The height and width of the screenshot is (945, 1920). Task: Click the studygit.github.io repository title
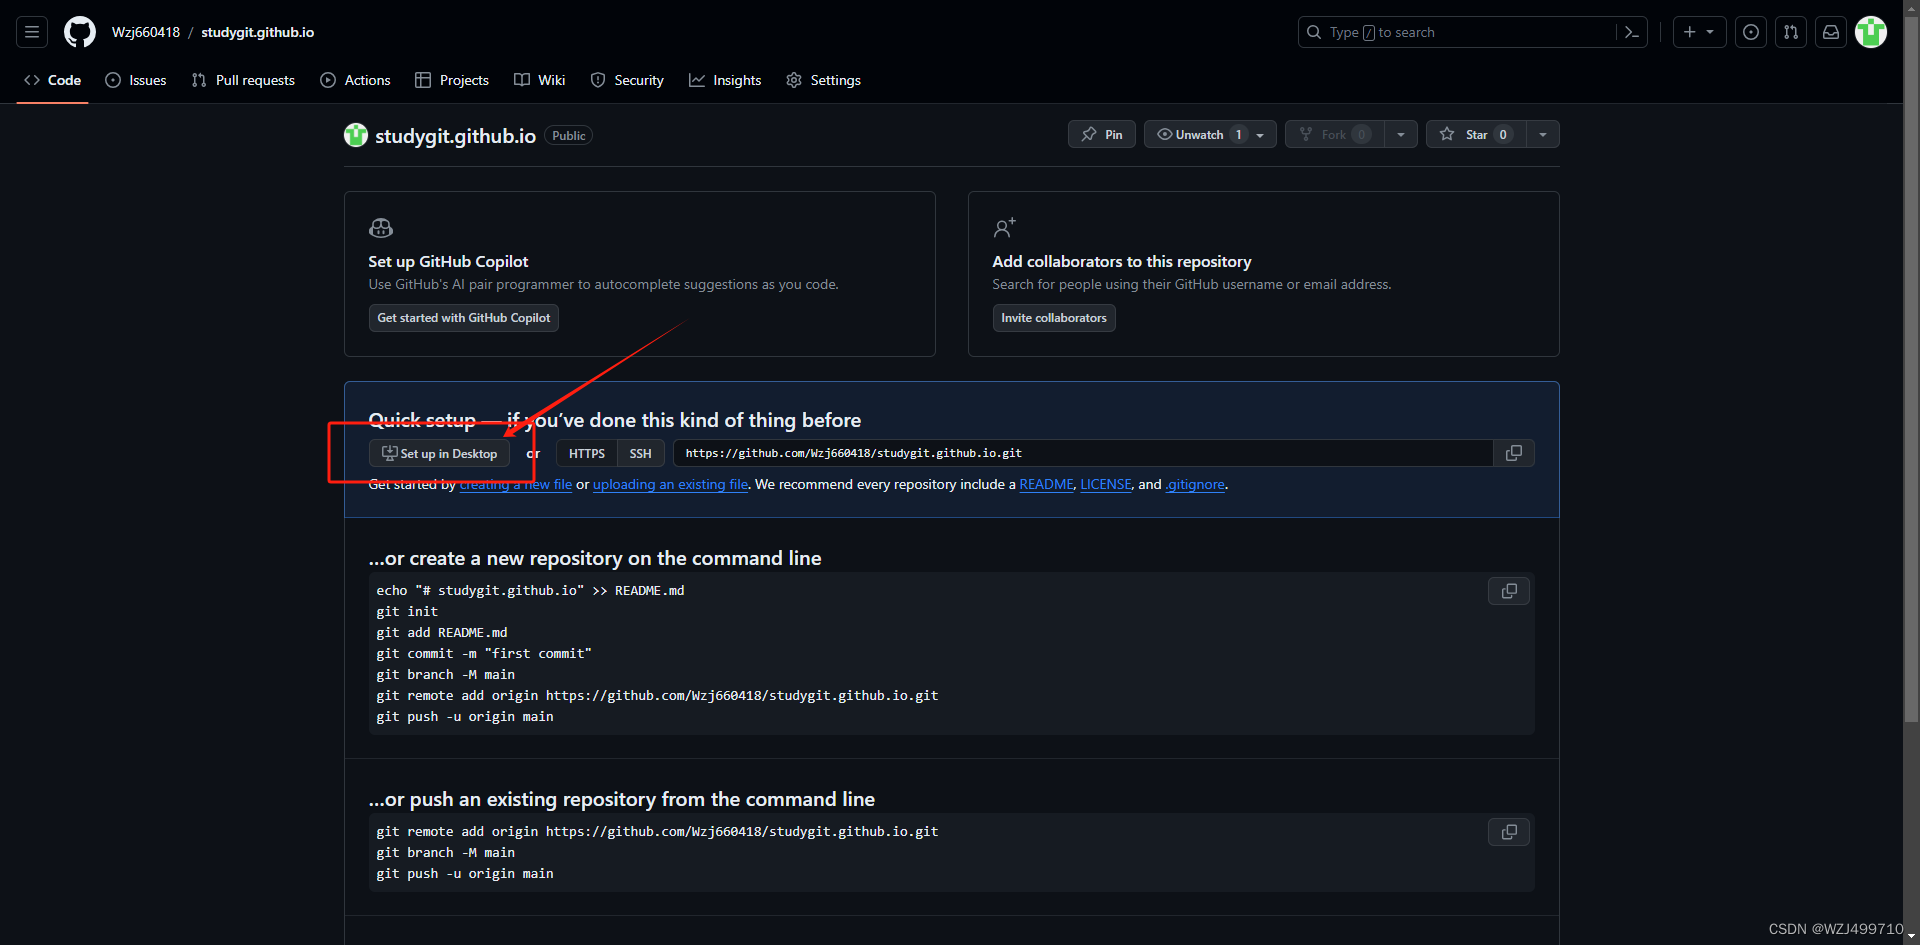pyautogui.click(x=455, y=136)
